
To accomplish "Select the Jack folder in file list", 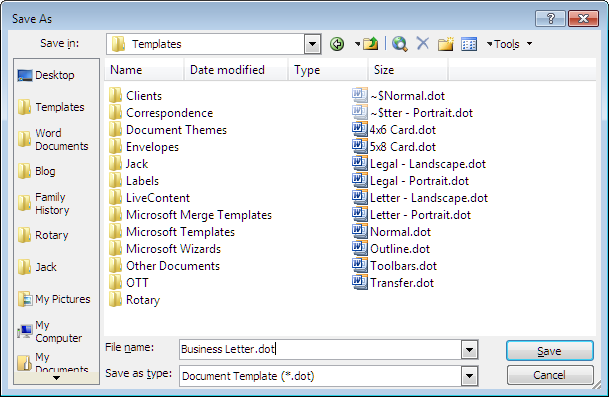I will (x=129, y=164).
